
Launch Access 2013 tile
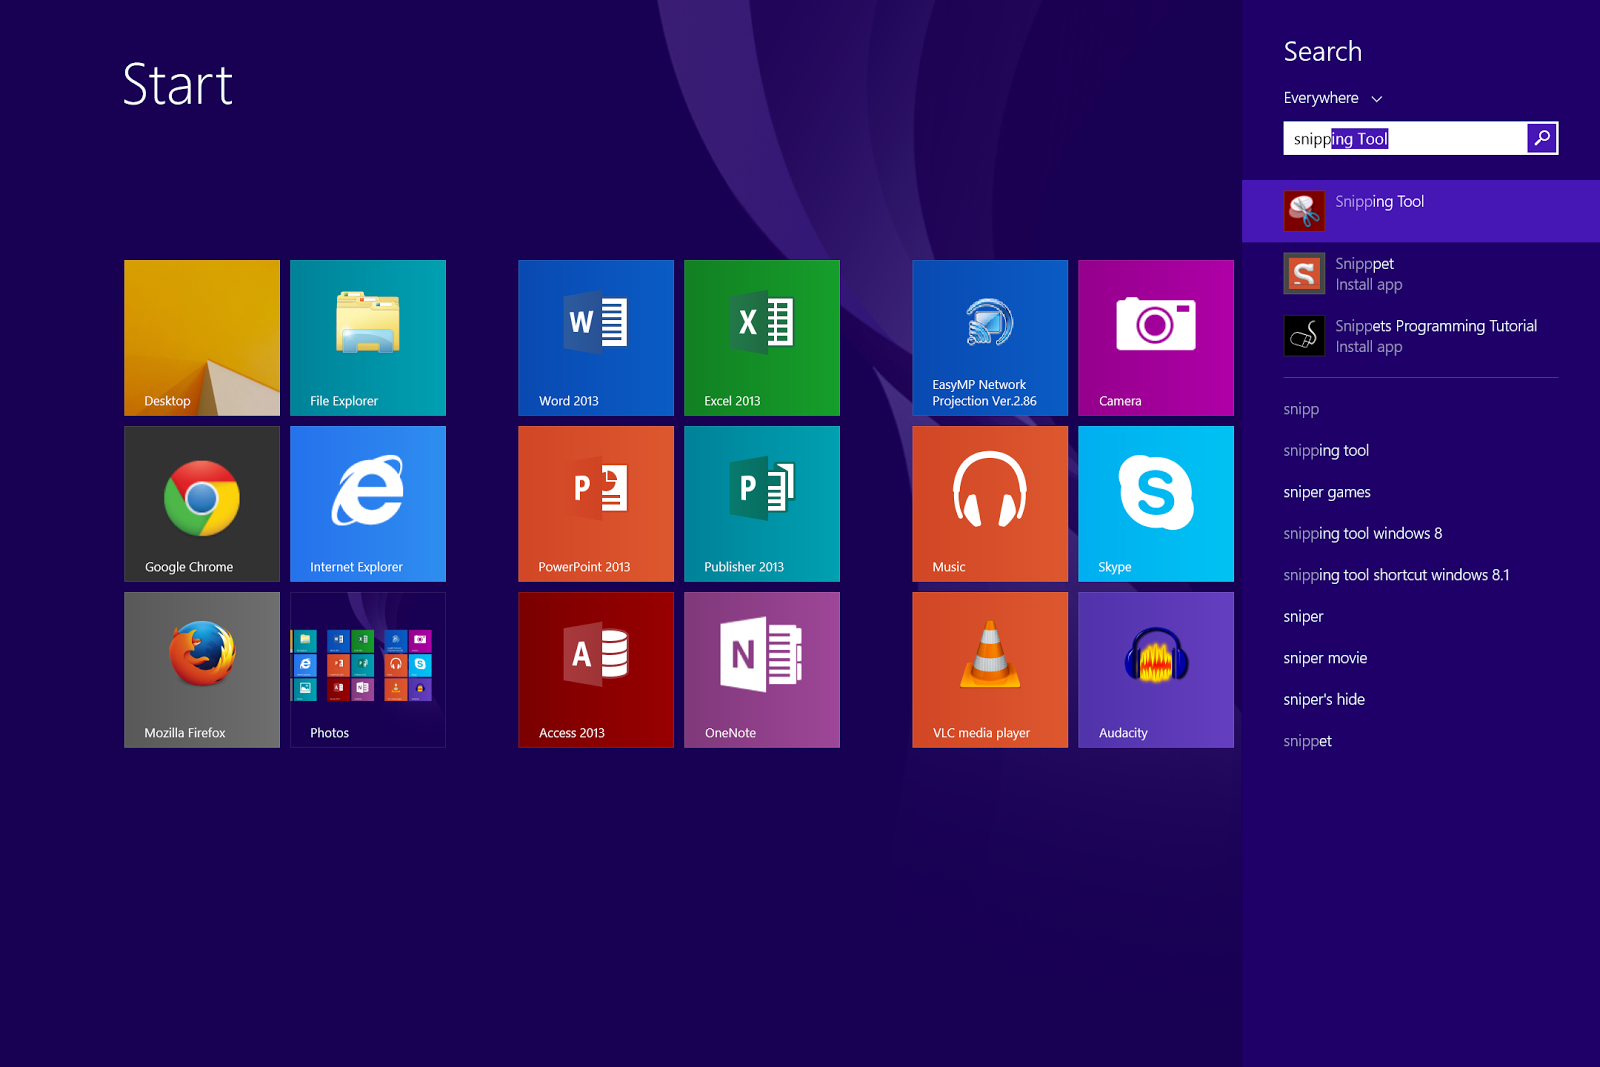596,670
